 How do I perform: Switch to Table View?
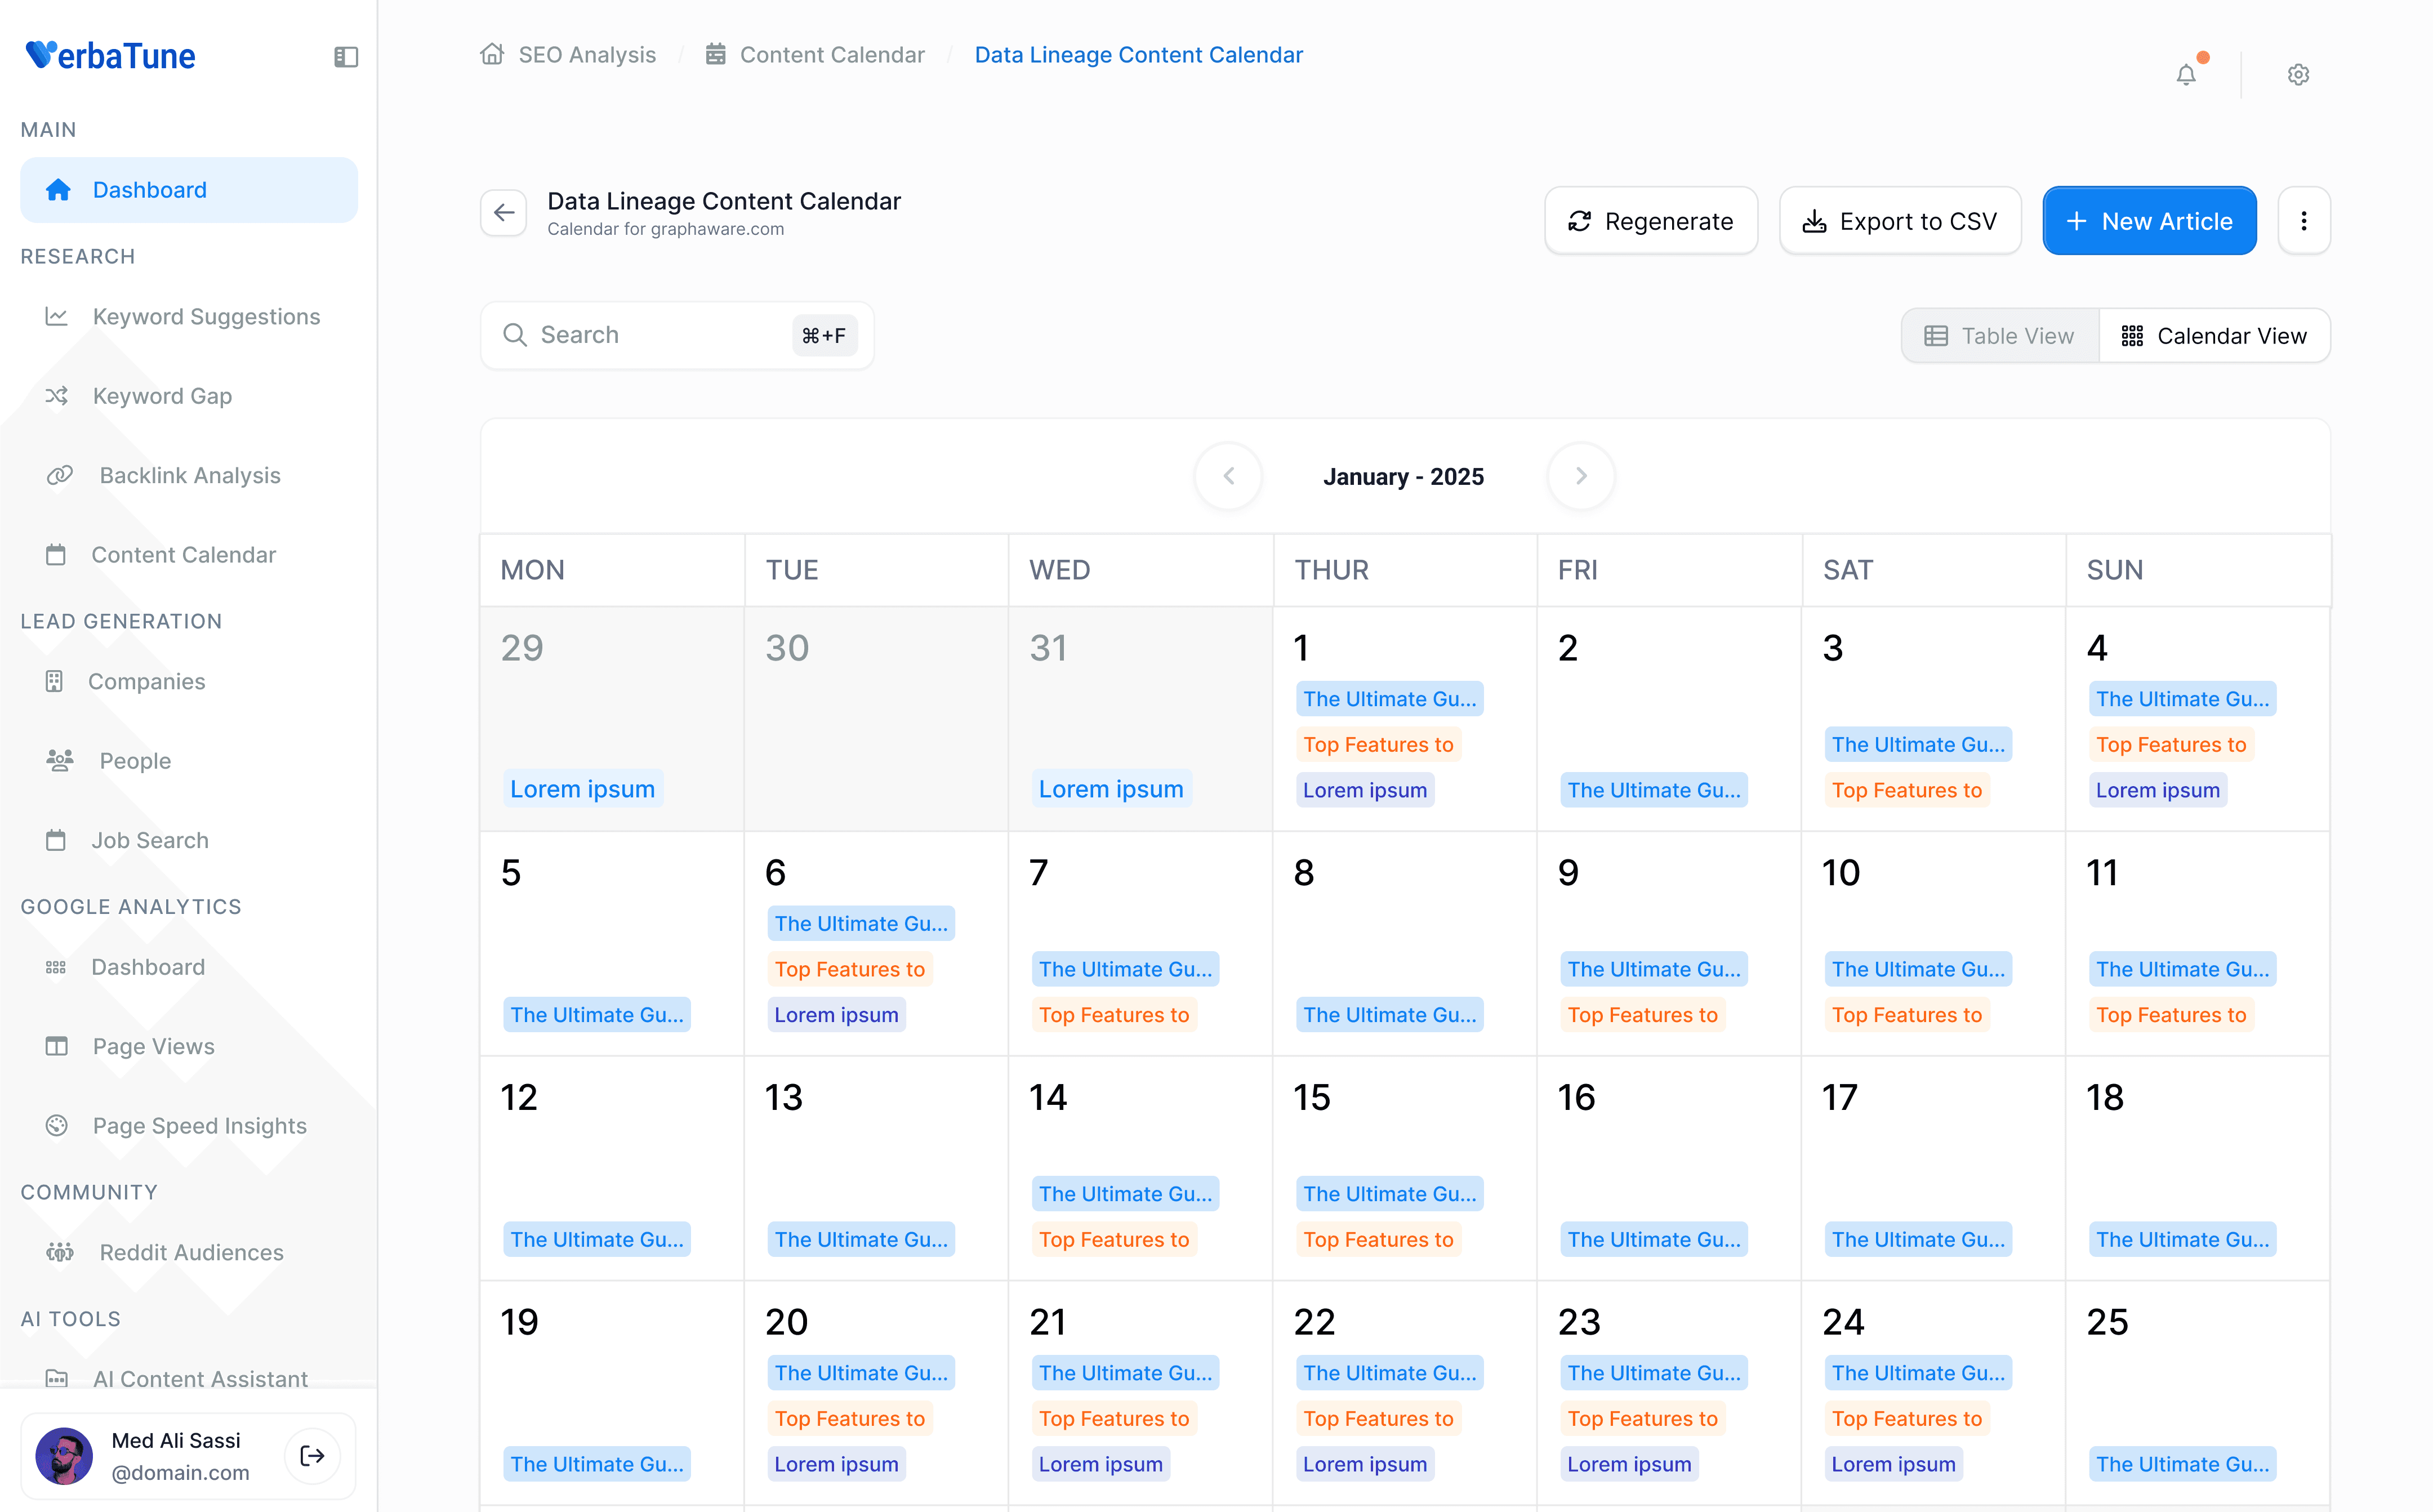1999,336
